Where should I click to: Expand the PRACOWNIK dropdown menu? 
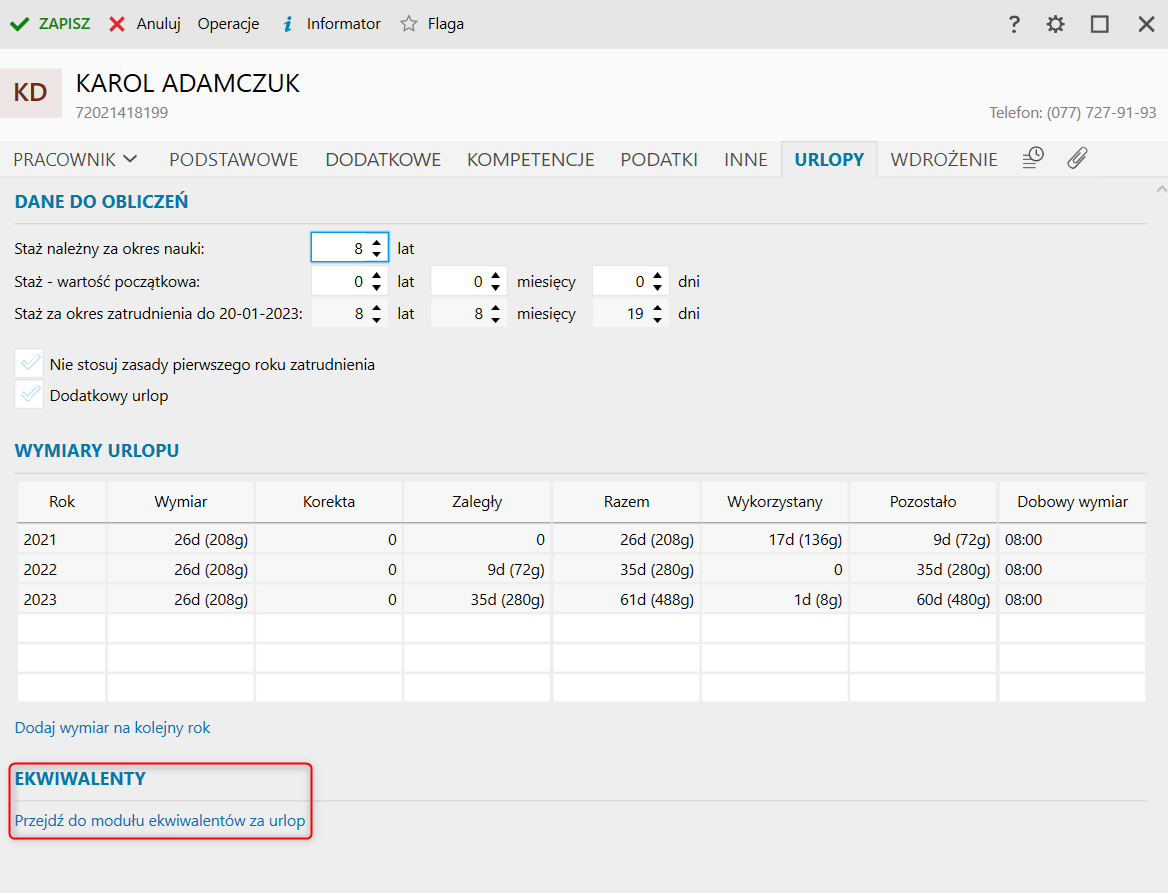point(76,159)
